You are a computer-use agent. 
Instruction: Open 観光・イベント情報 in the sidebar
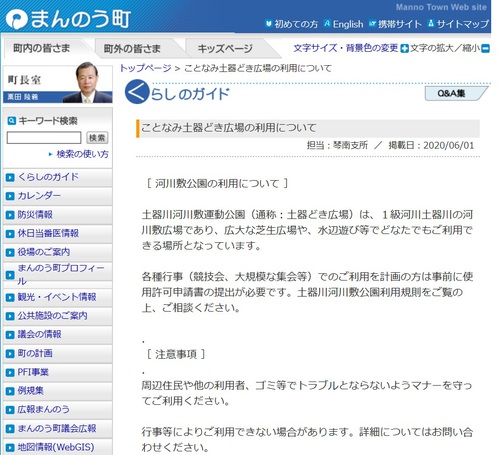[x=58, y=297]
